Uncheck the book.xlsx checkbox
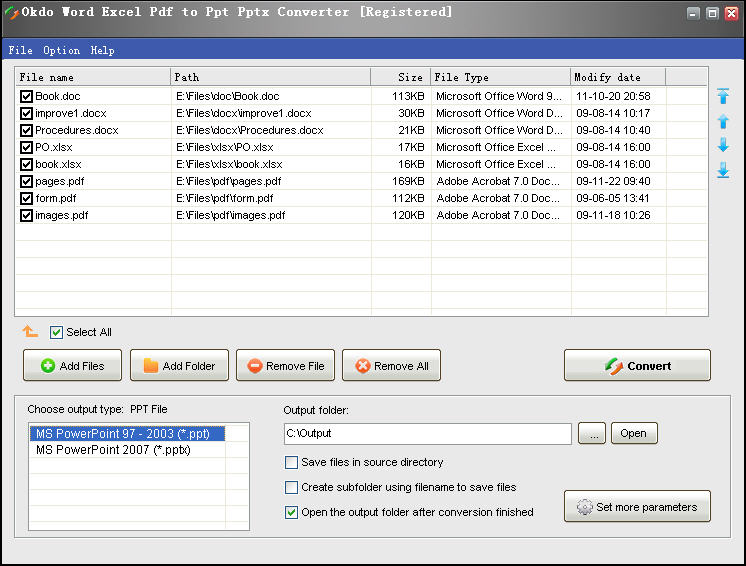Screen dimensions: 746x566 [x=26, y=165]
